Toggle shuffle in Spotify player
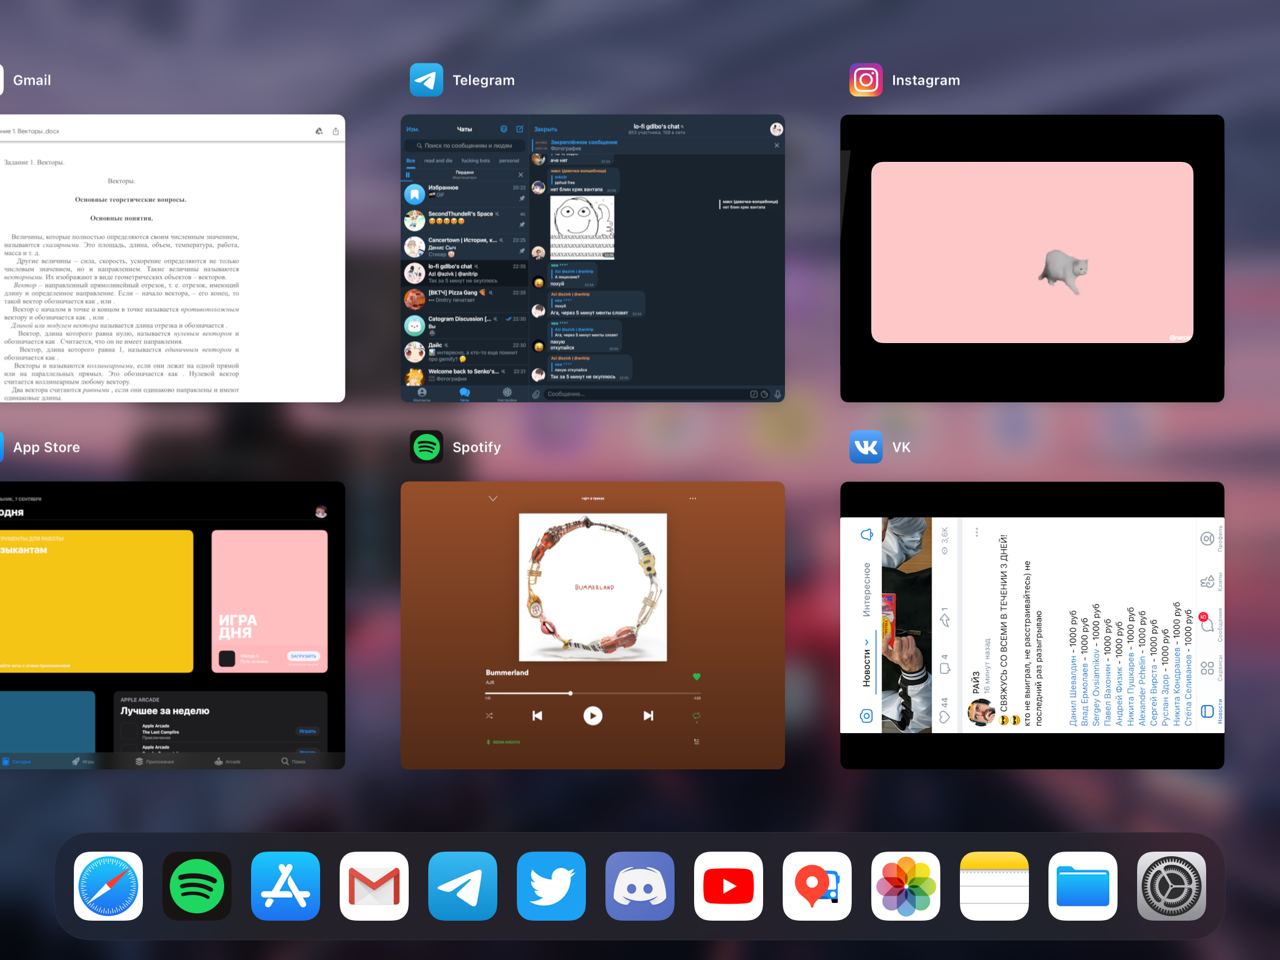This screenshot has width=1280, height=960. pyautogui.click(x=489, y=716)
